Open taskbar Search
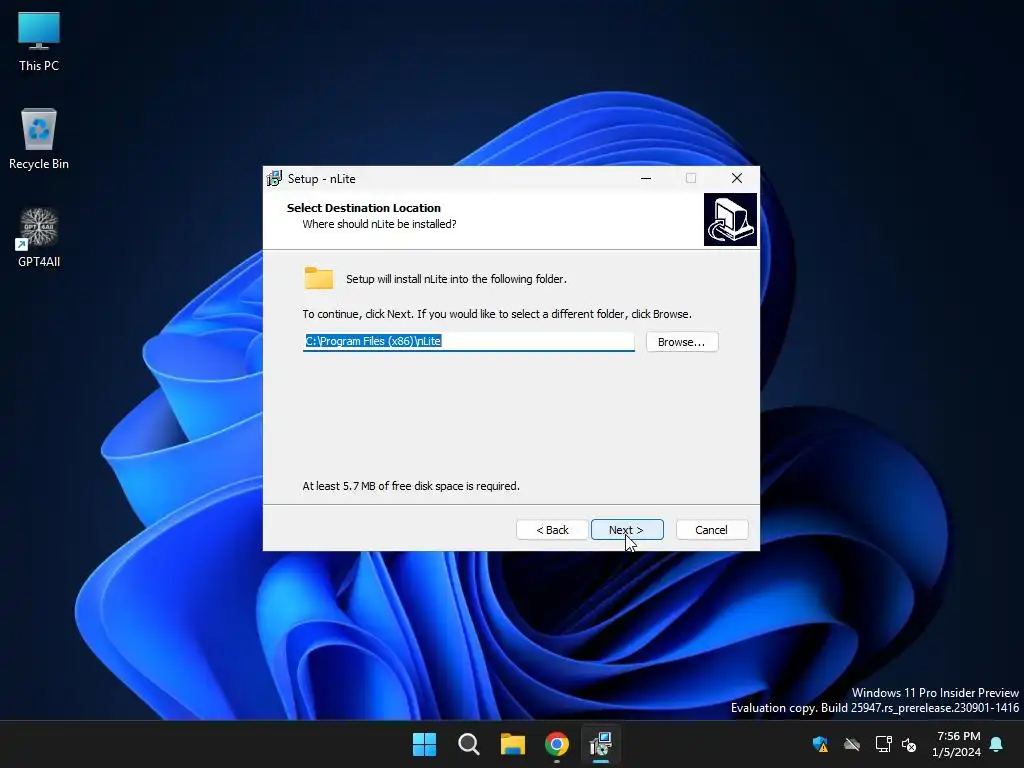Screen dimensions: 1024x768 tap(468, 744)
